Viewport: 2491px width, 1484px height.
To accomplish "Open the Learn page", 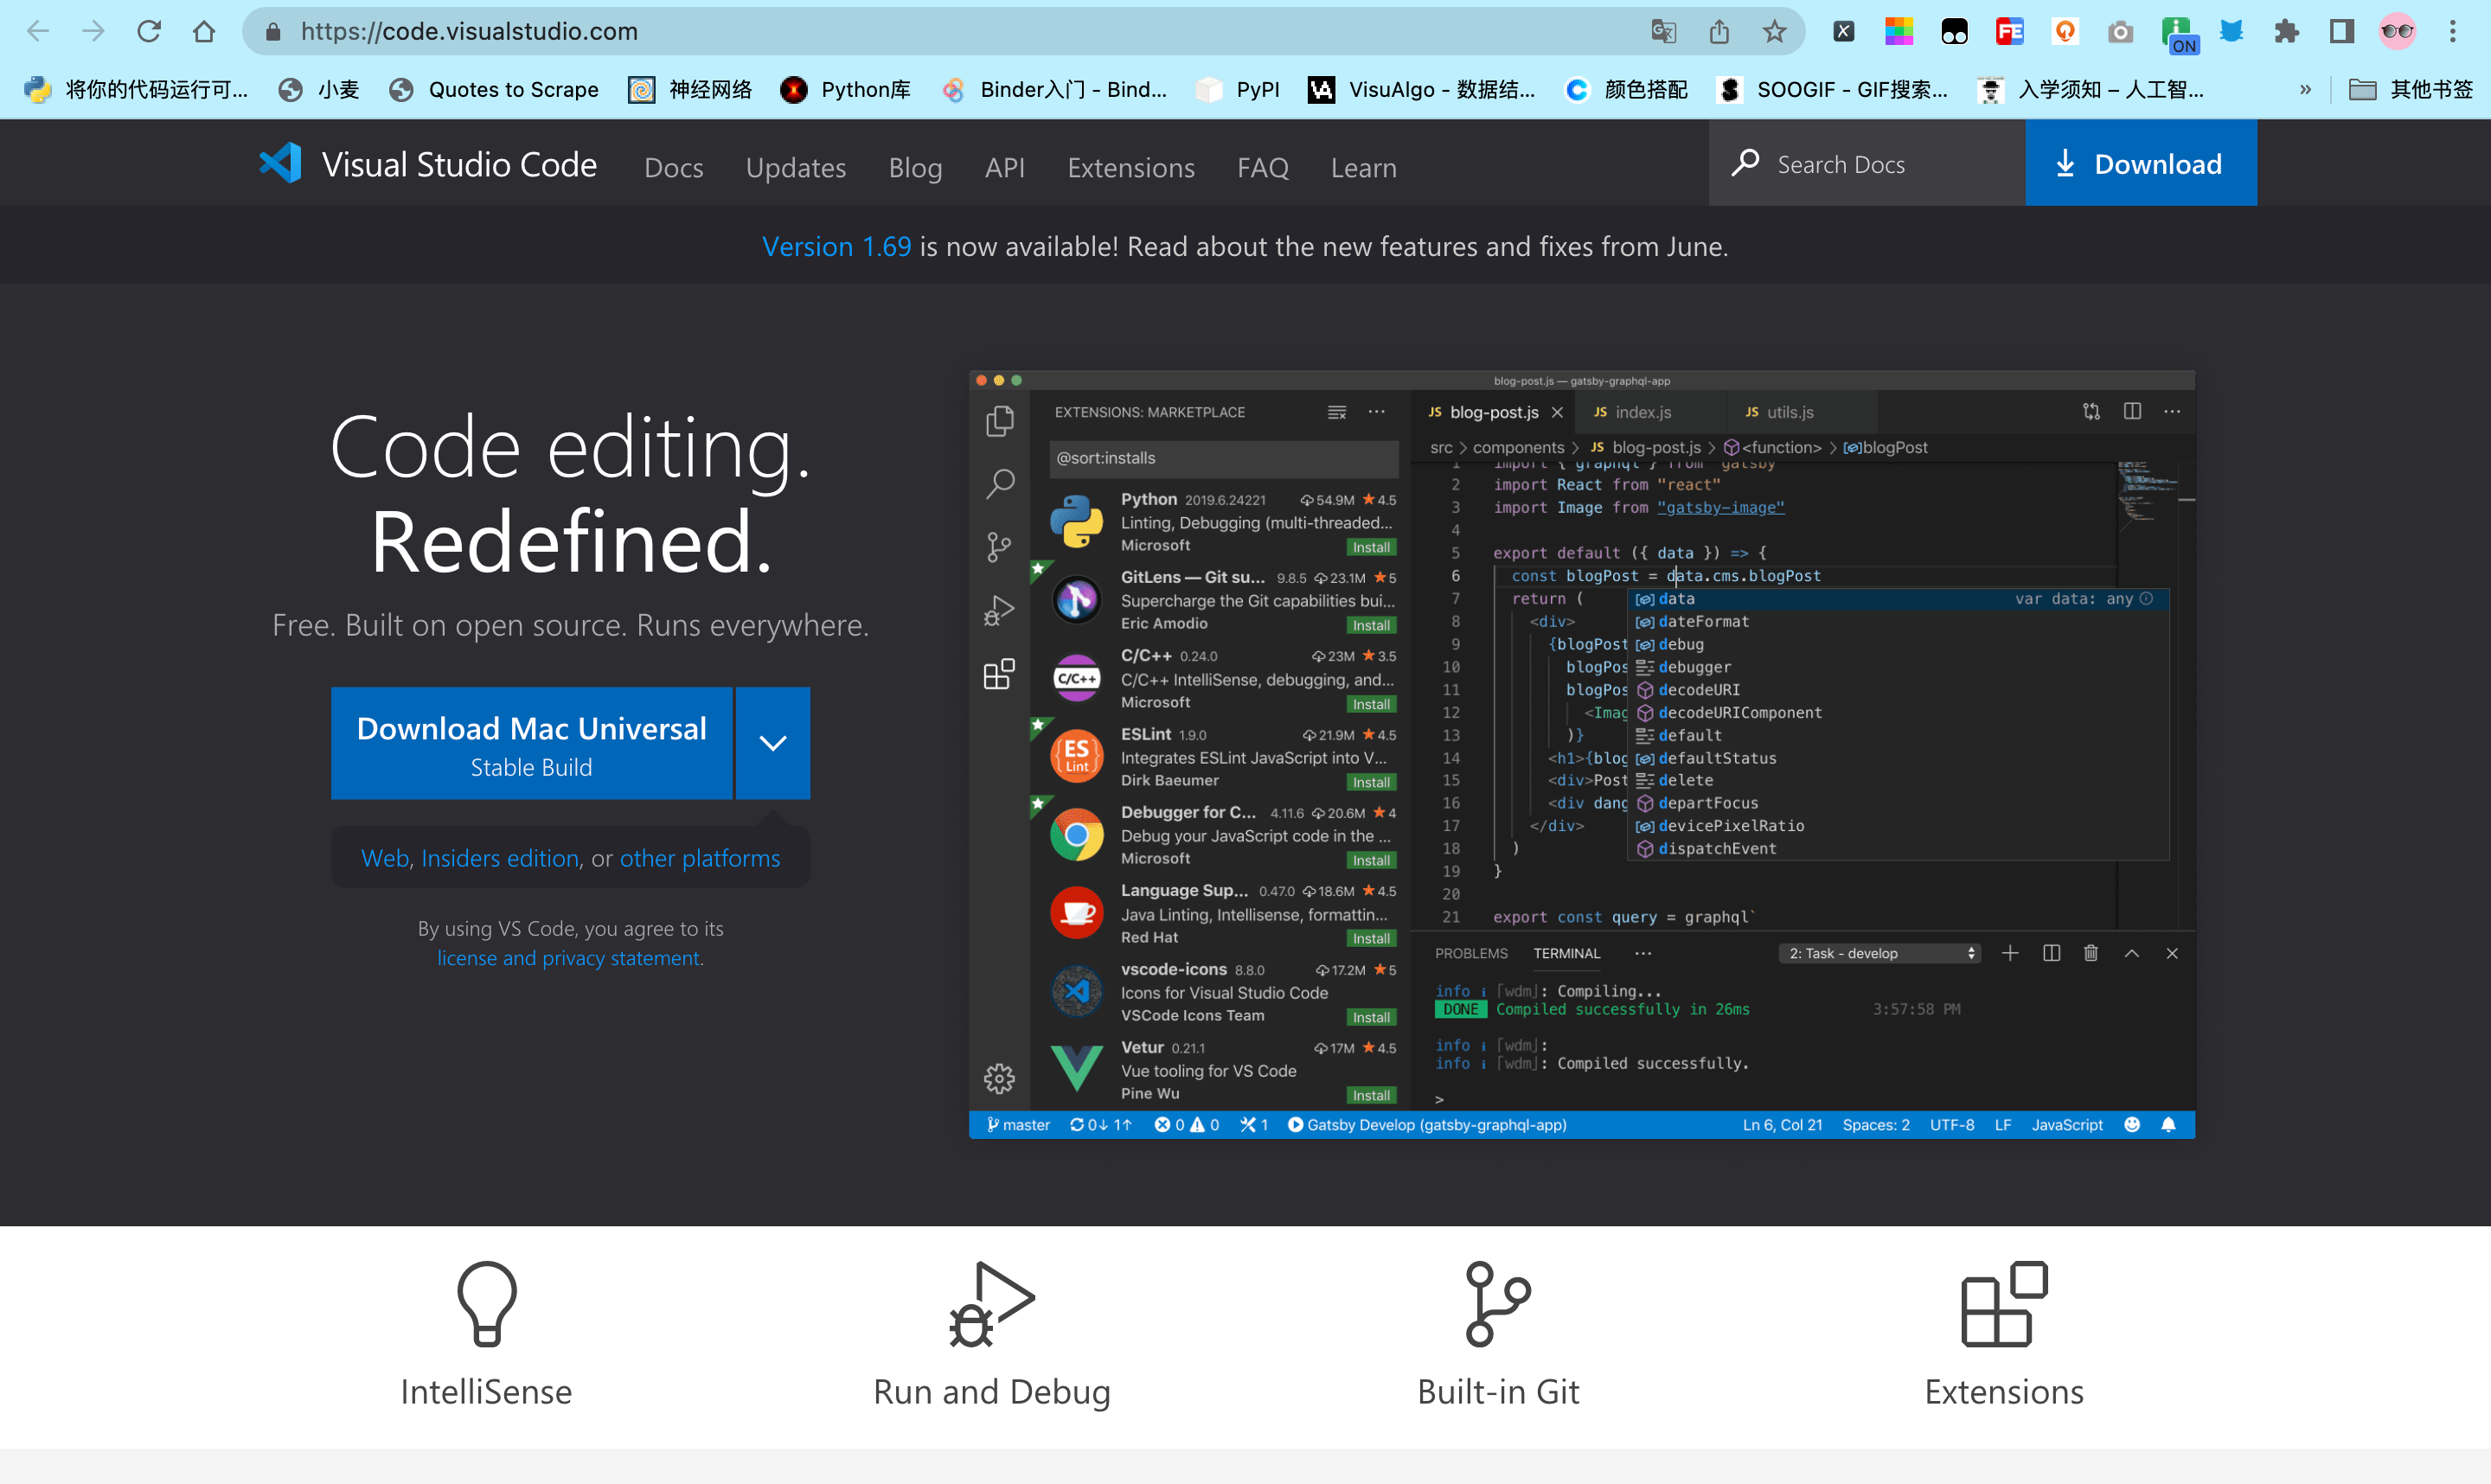I will (1364, 167).
